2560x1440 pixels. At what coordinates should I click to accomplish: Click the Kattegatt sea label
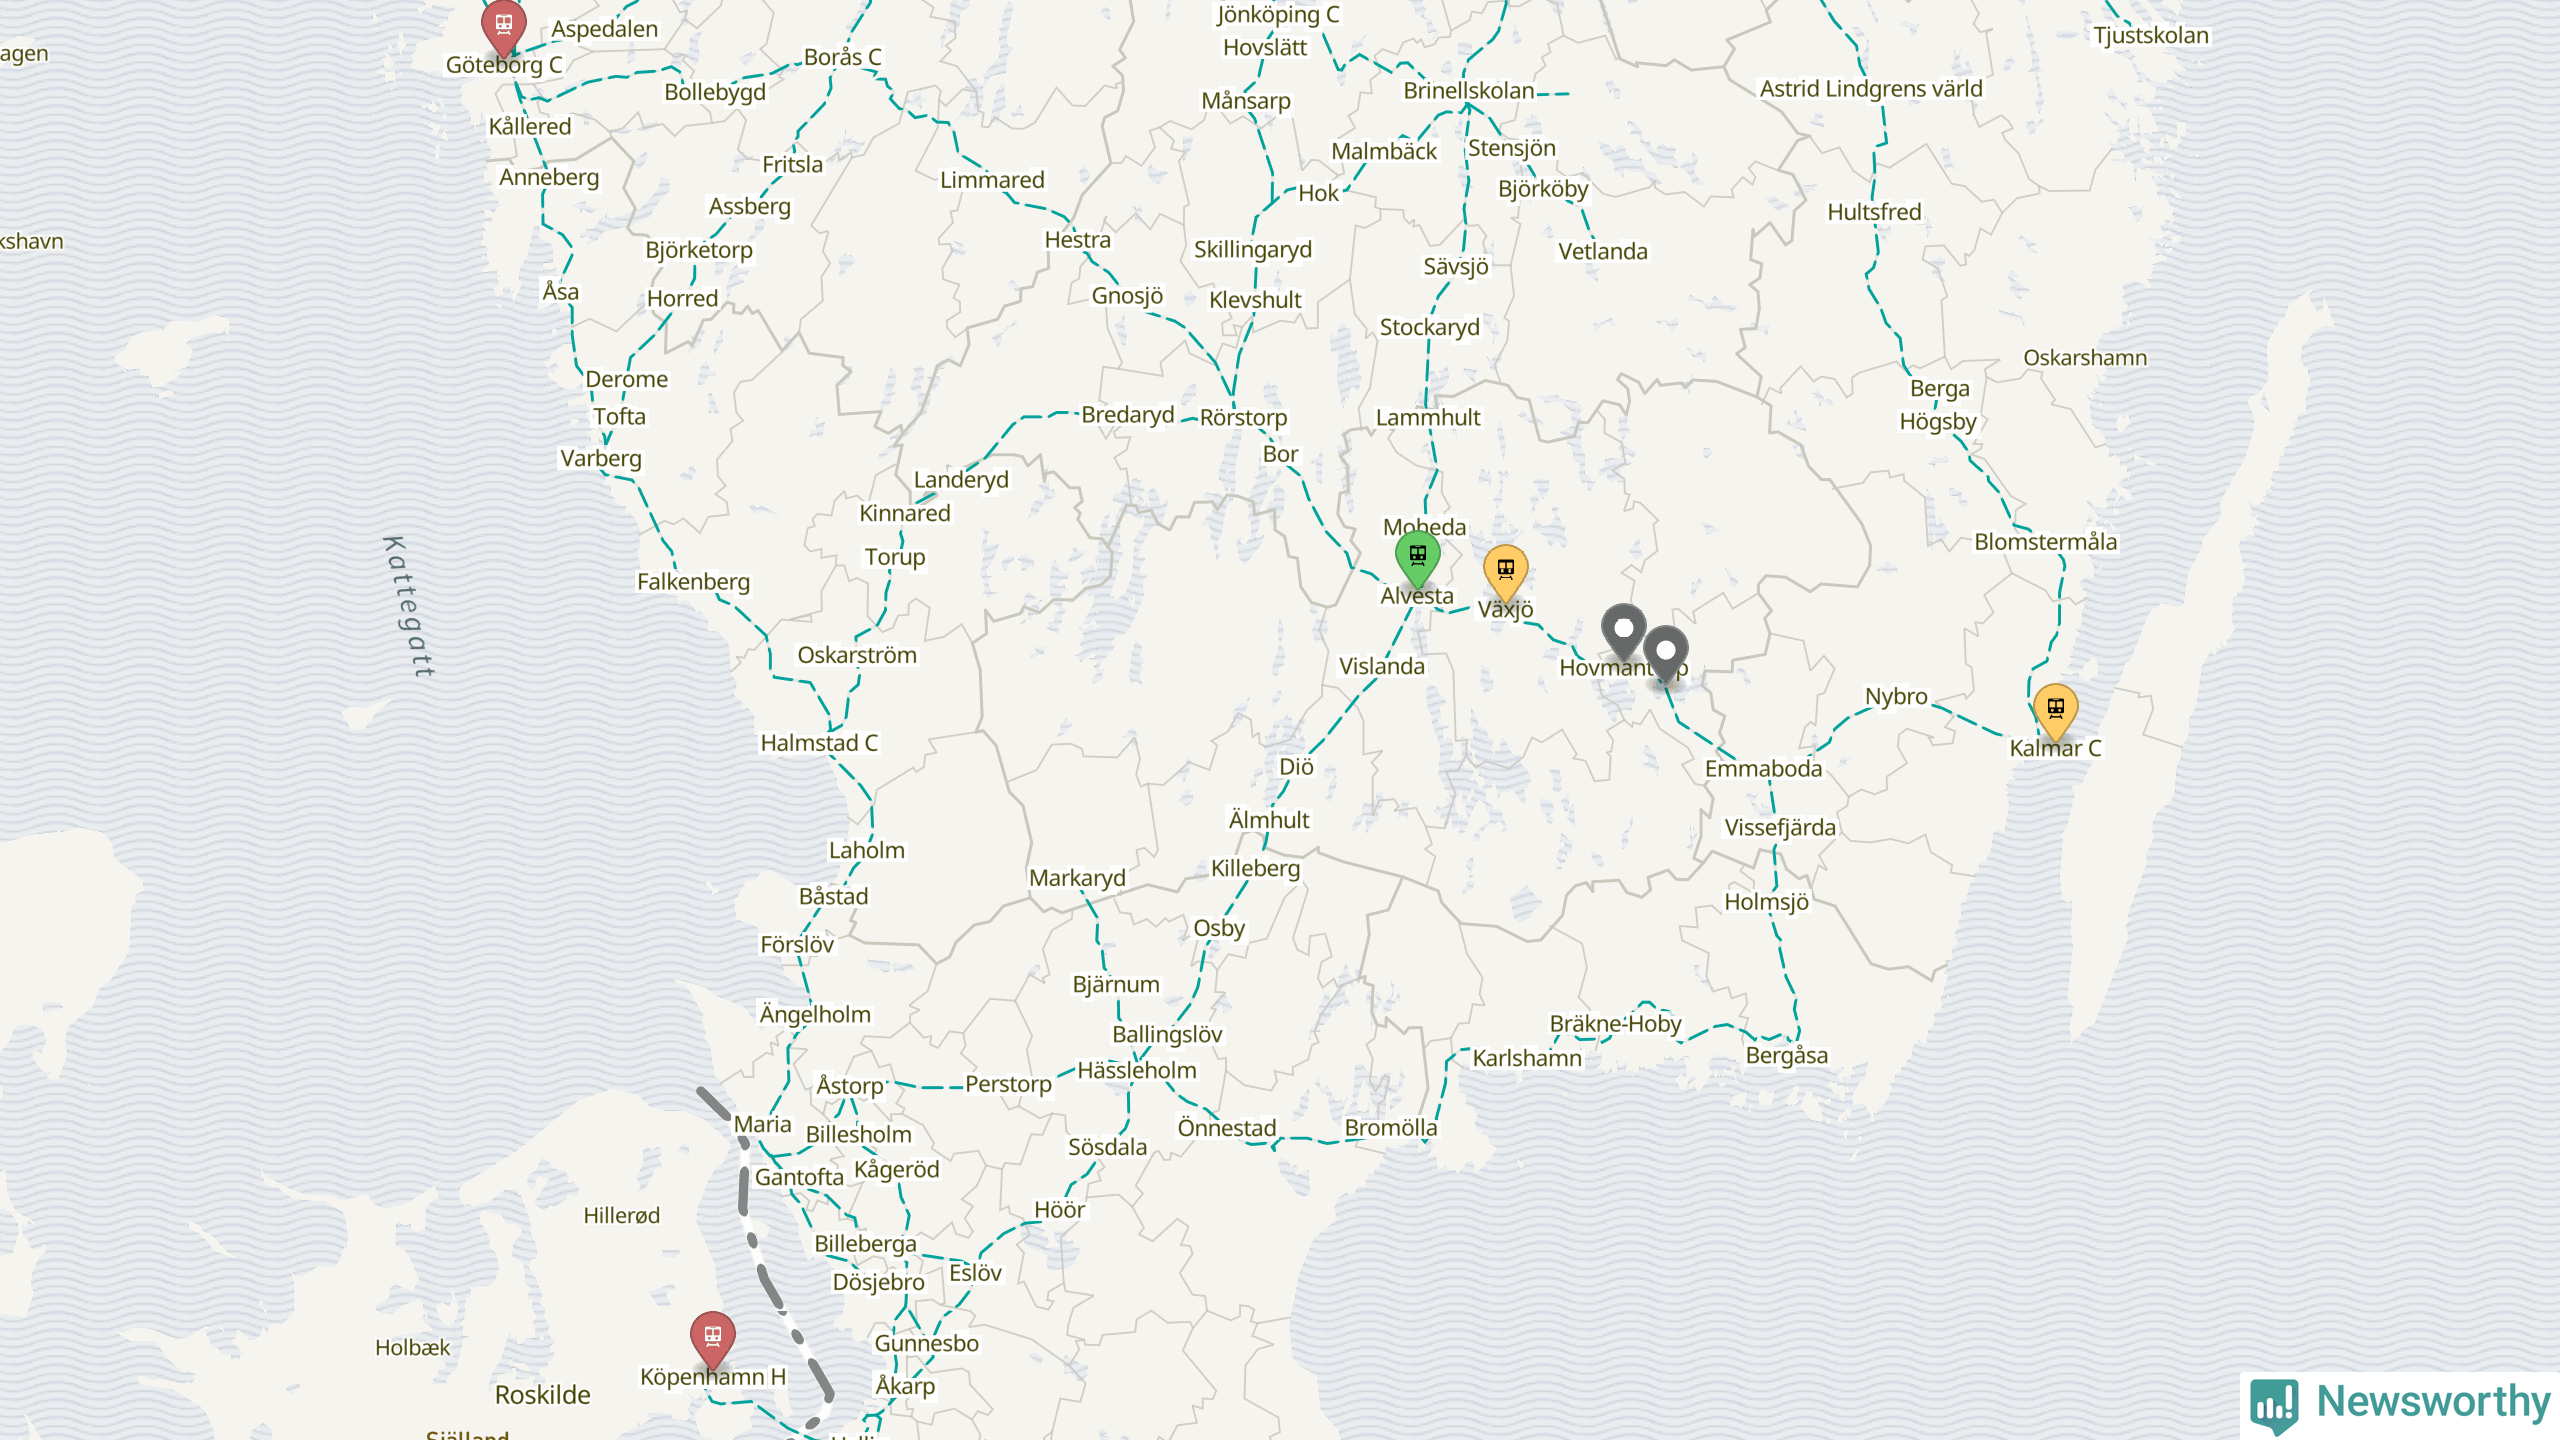click(410, 607)
